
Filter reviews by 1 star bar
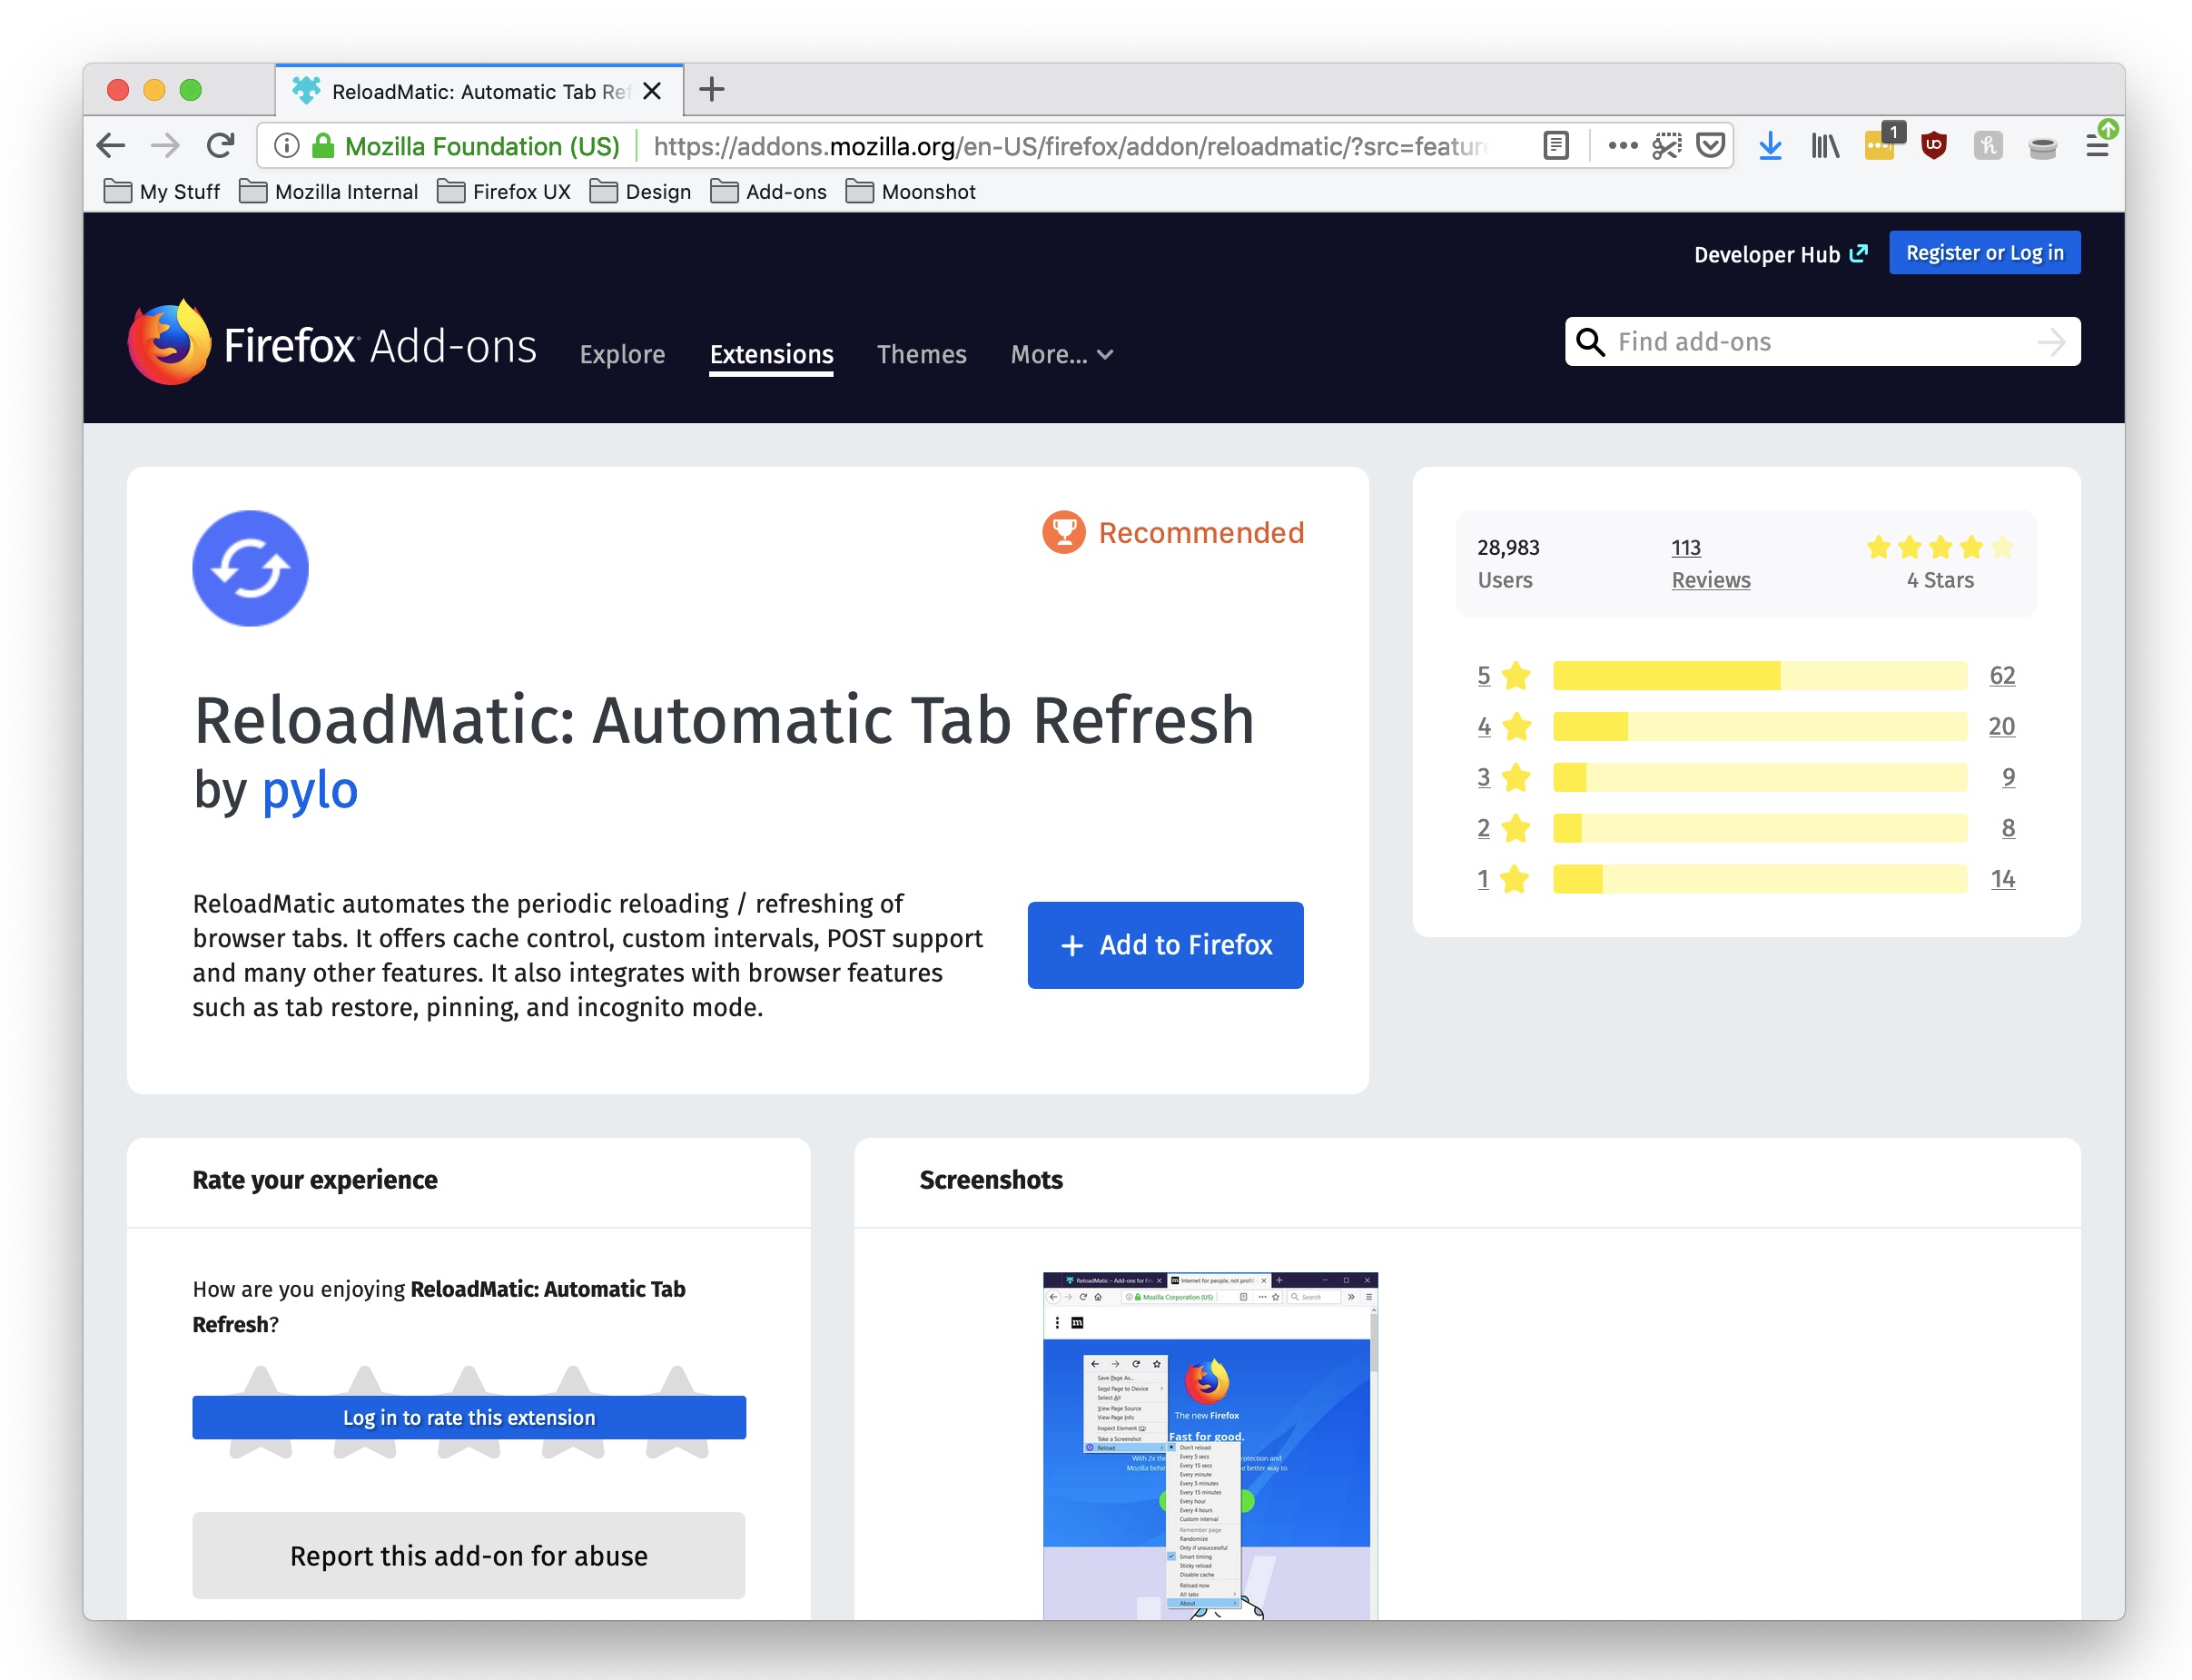pos(1759,879)
